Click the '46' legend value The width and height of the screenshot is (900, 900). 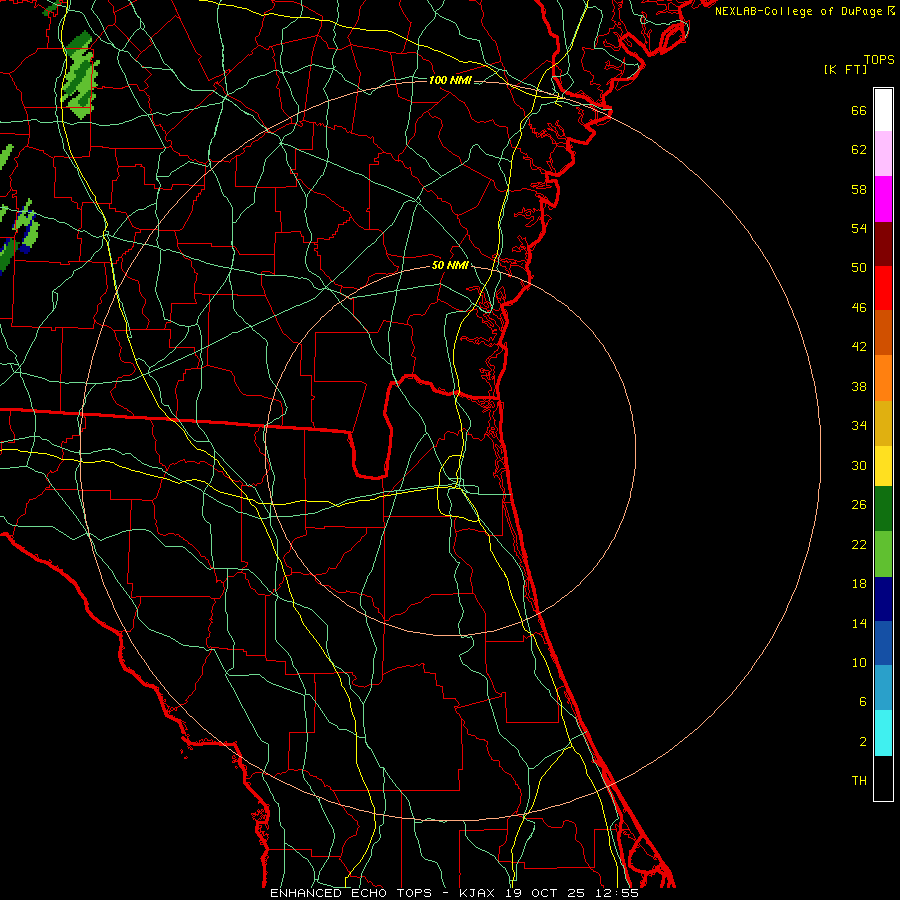[x=859, y=308]
